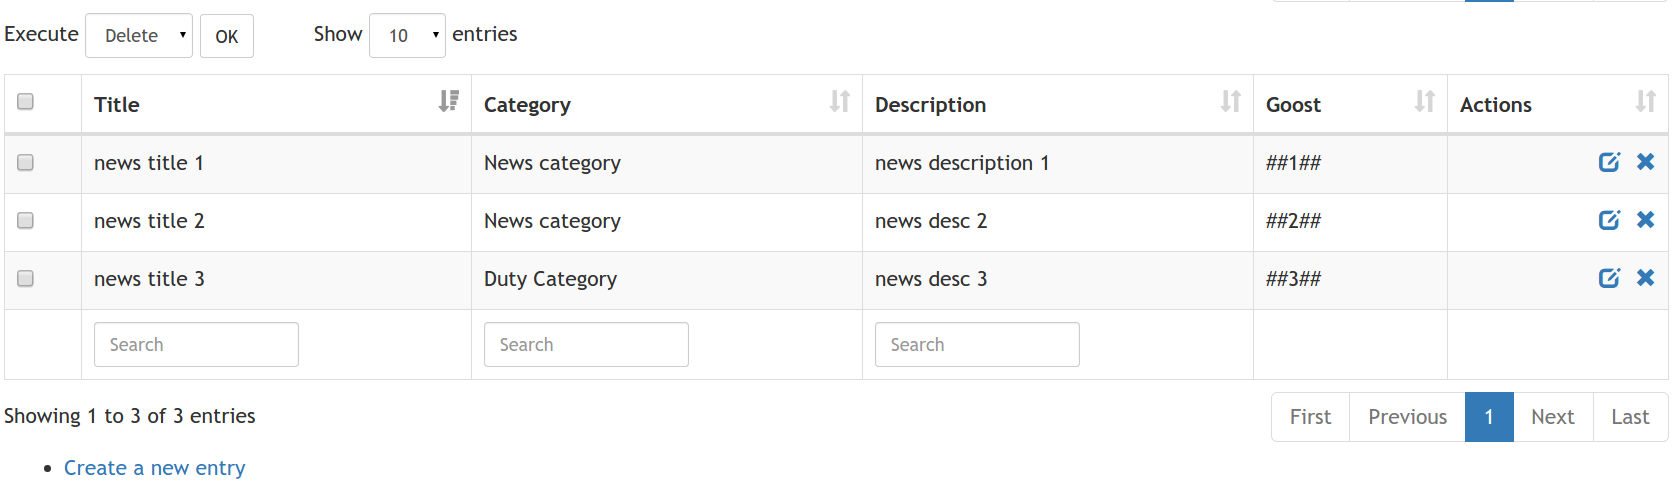Focus the Title search field

(x=196, y=345)
